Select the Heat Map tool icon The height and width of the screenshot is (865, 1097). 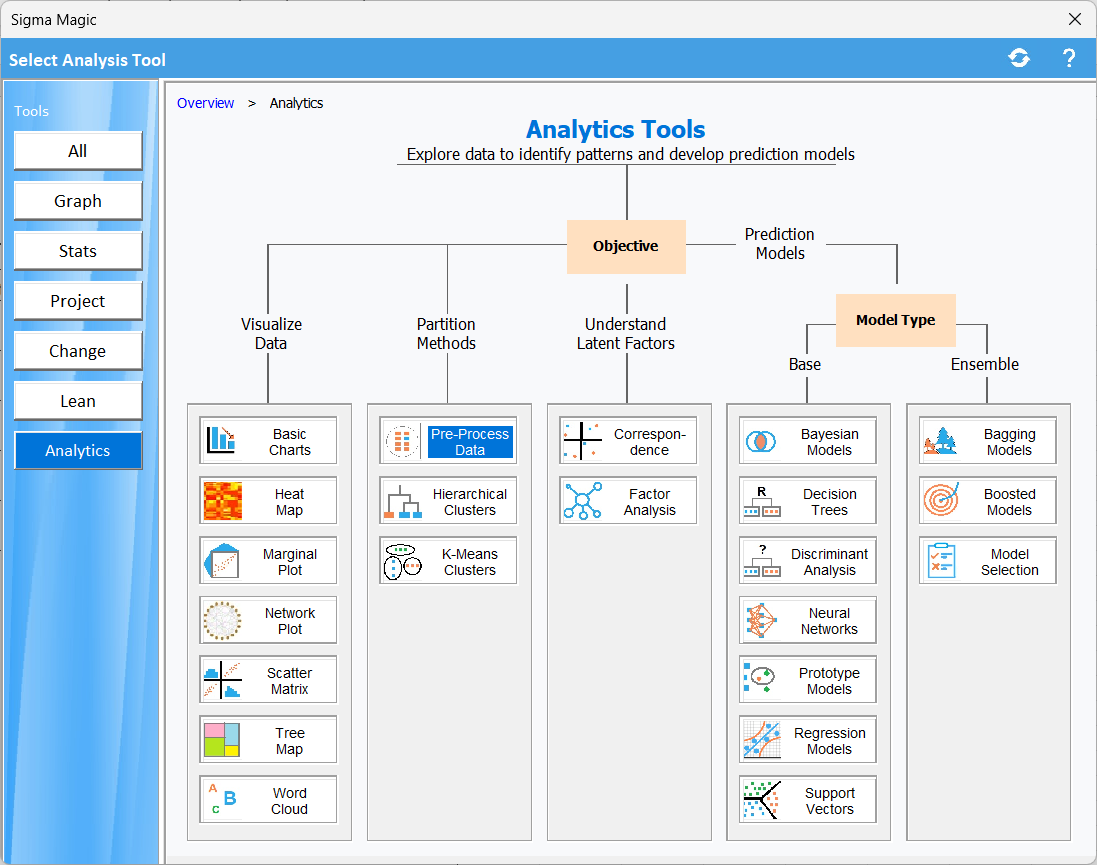pos(223,501)
